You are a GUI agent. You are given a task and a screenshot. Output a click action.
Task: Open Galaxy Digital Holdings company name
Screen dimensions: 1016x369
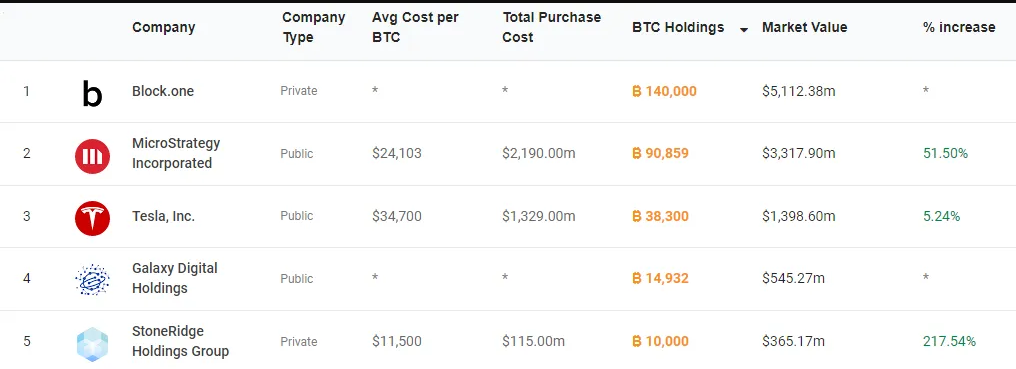click(x=175, y=278)
